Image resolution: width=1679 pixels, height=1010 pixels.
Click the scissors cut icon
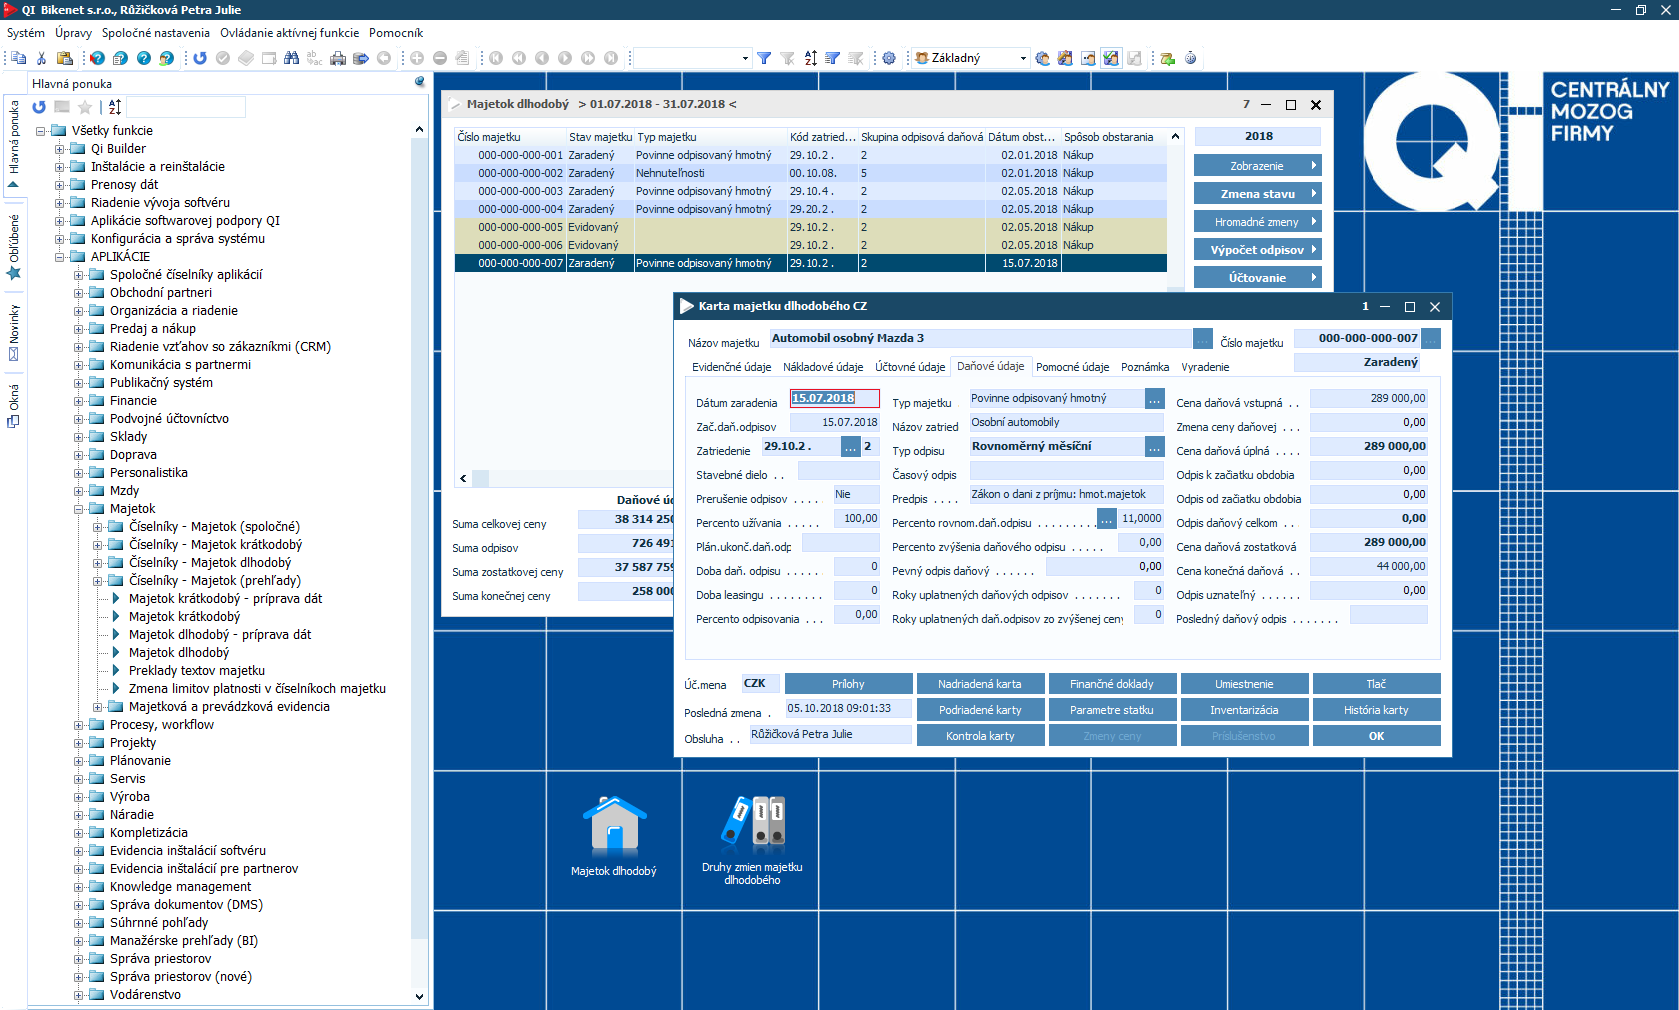(x=41, y=58)
